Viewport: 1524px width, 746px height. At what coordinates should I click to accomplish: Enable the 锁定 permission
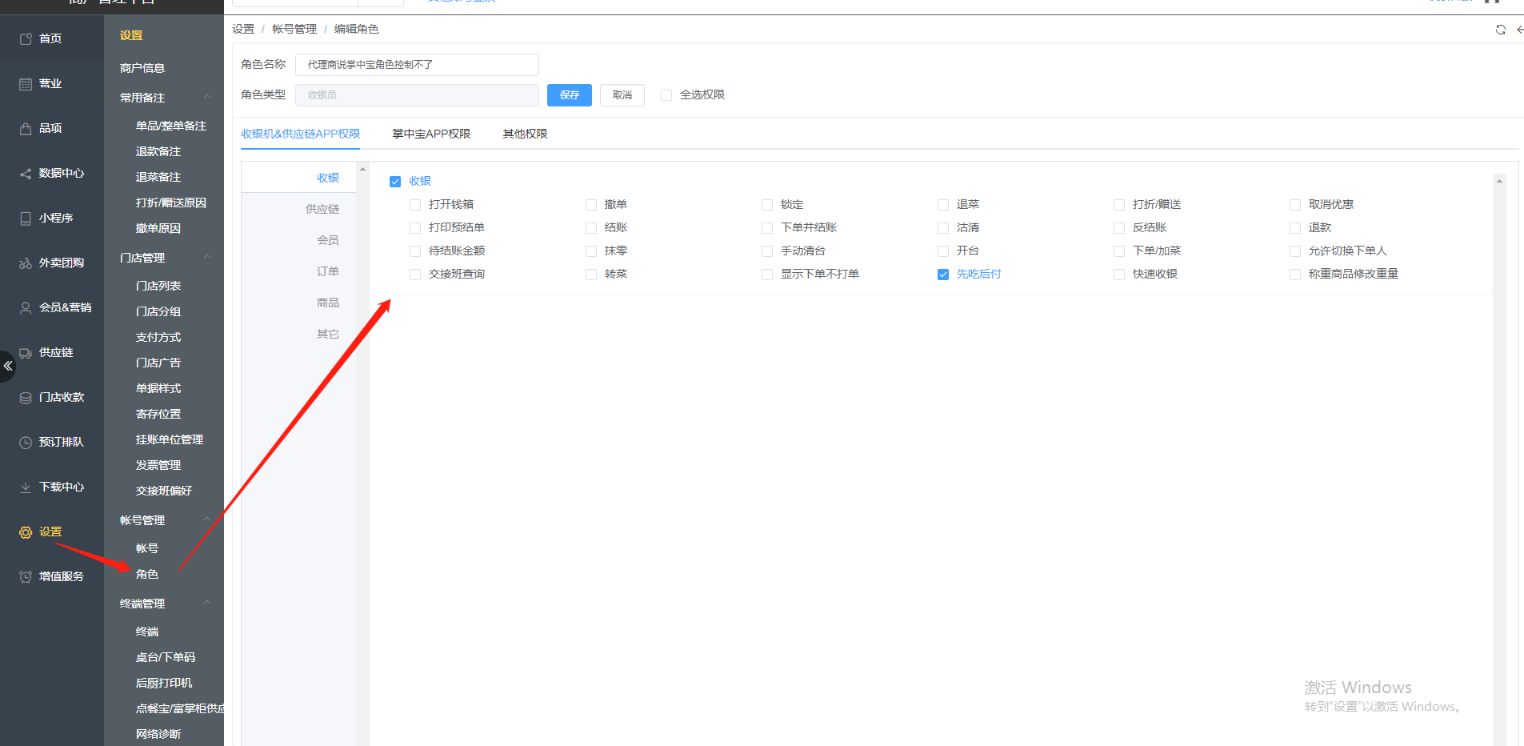tap(767, 204)
